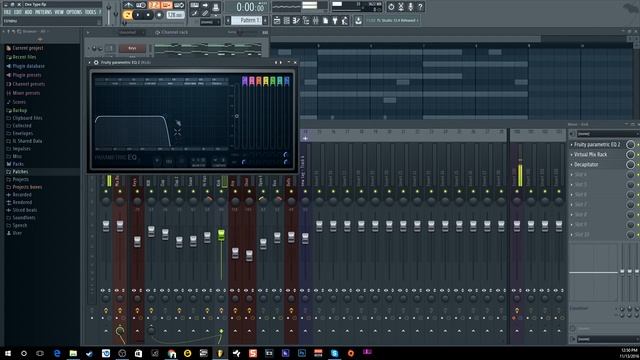Click the pencil draw tool icon in toolbar
The height and width of the screenshot is (360, 640).
pos(195,13)
